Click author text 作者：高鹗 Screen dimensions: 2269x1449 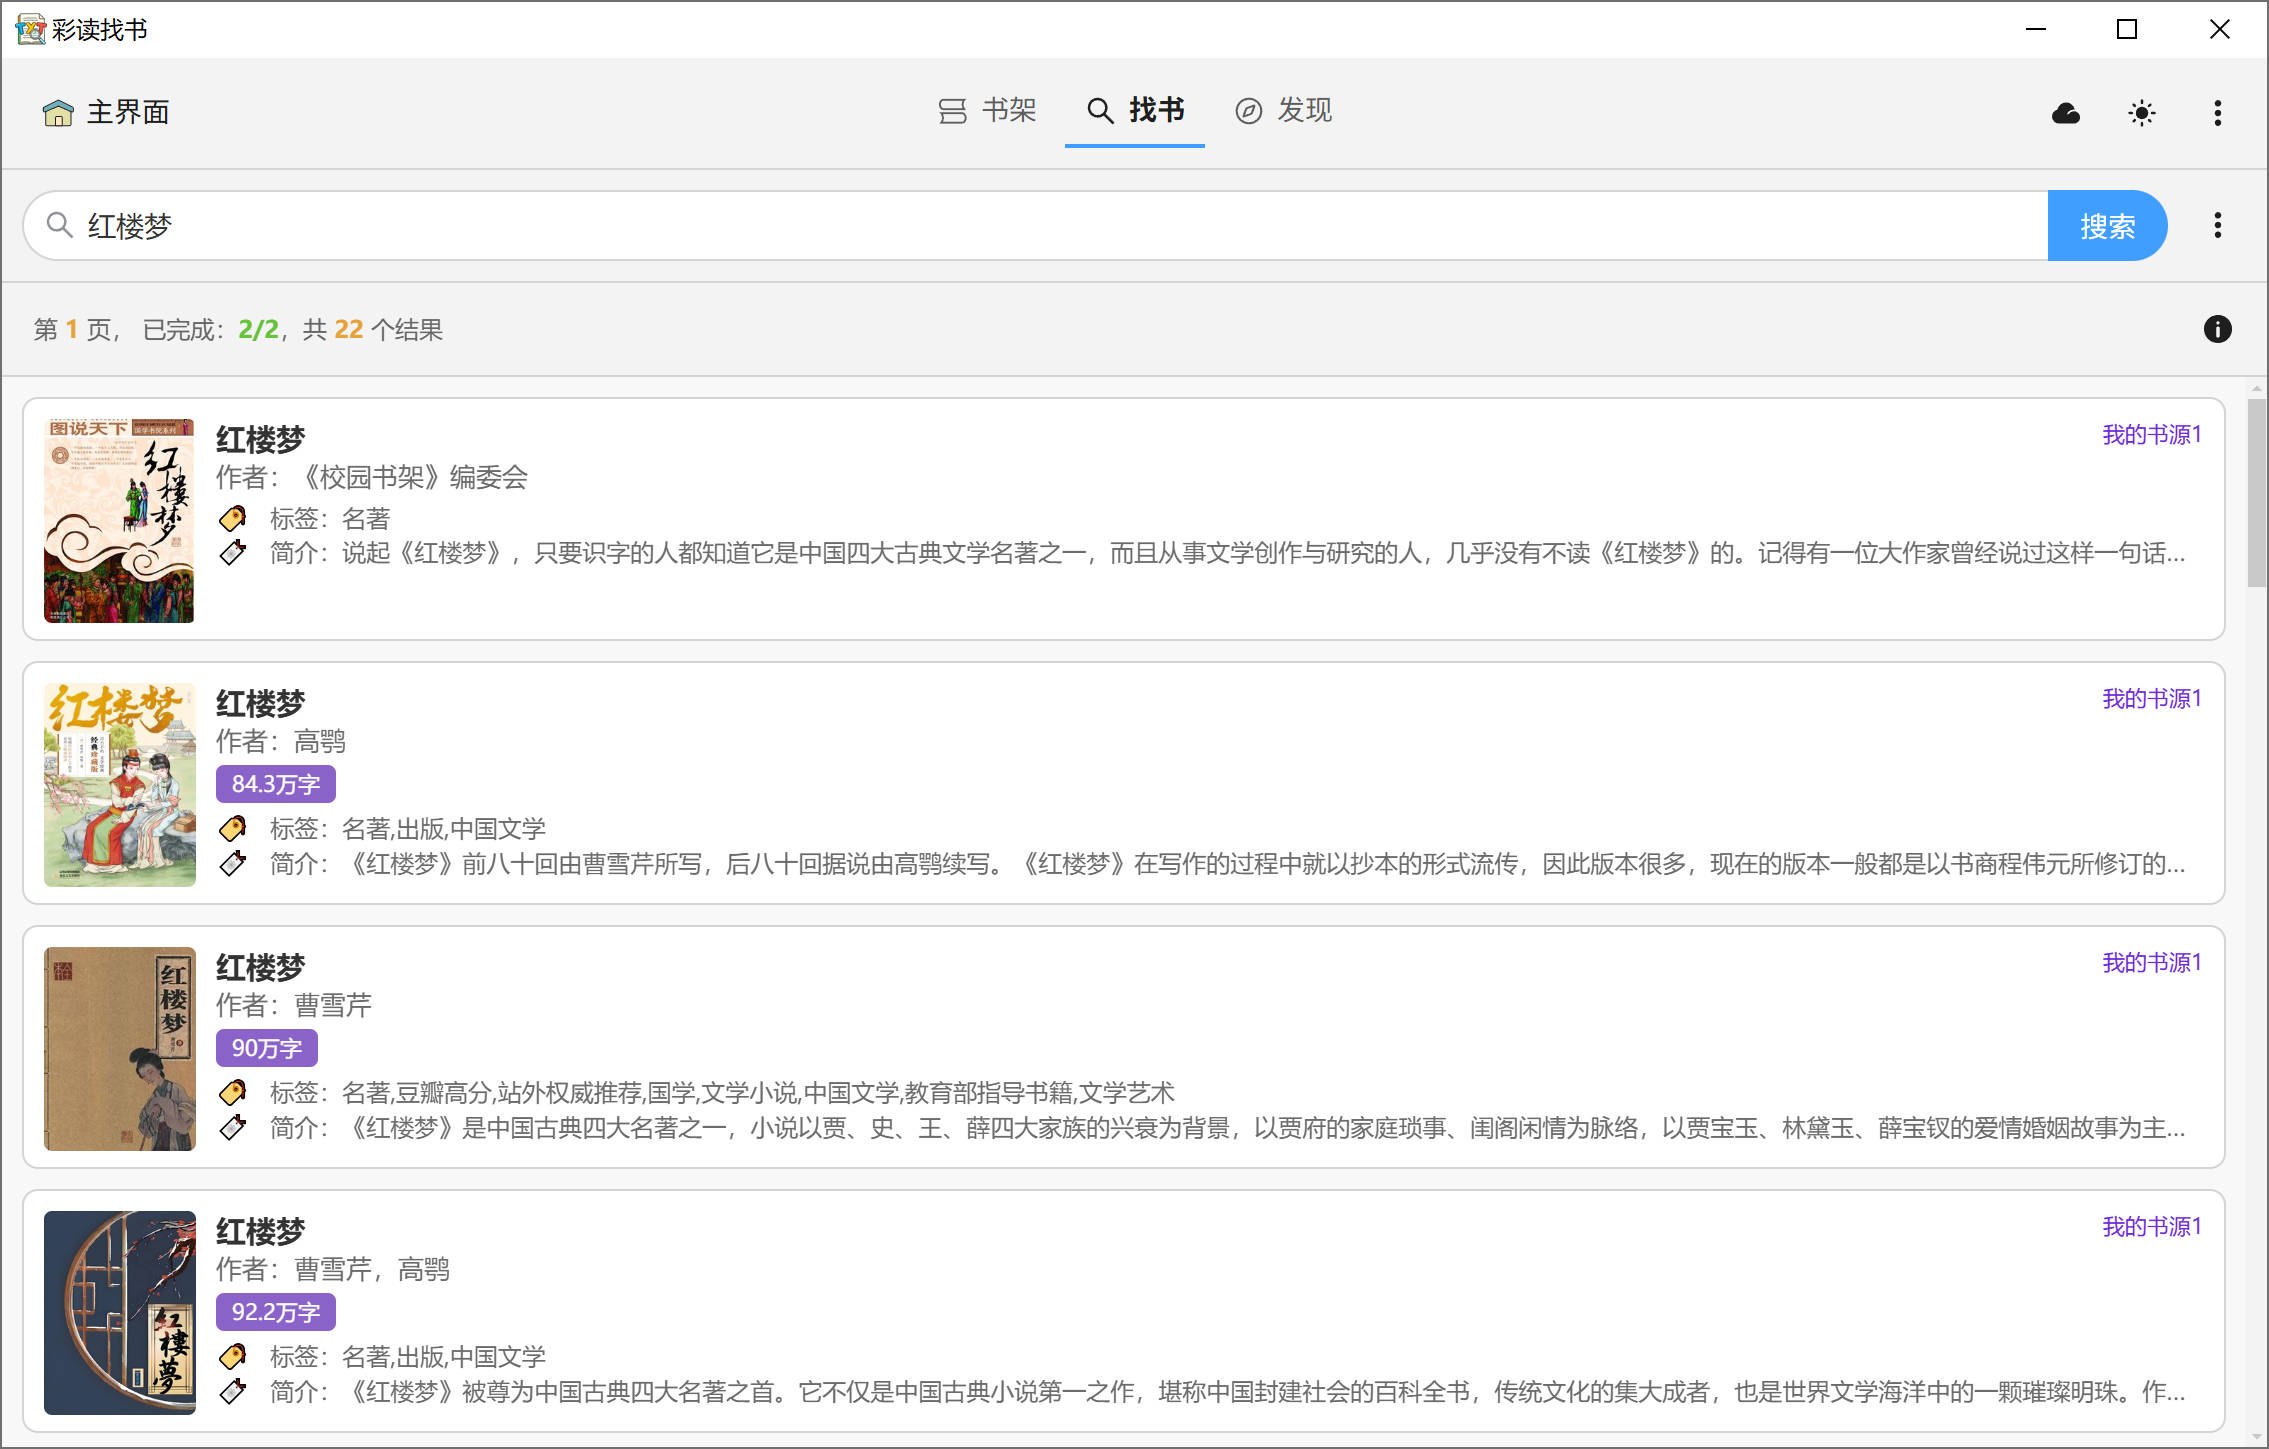(281, 741)
